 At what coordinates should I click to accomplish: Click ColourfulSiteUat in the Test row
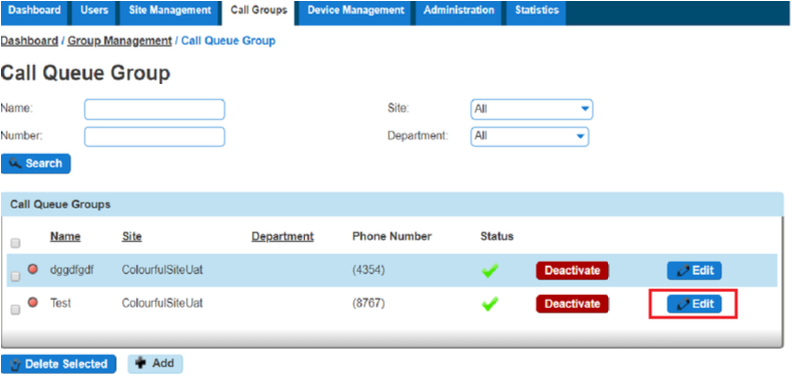click(x=162, y=304)
